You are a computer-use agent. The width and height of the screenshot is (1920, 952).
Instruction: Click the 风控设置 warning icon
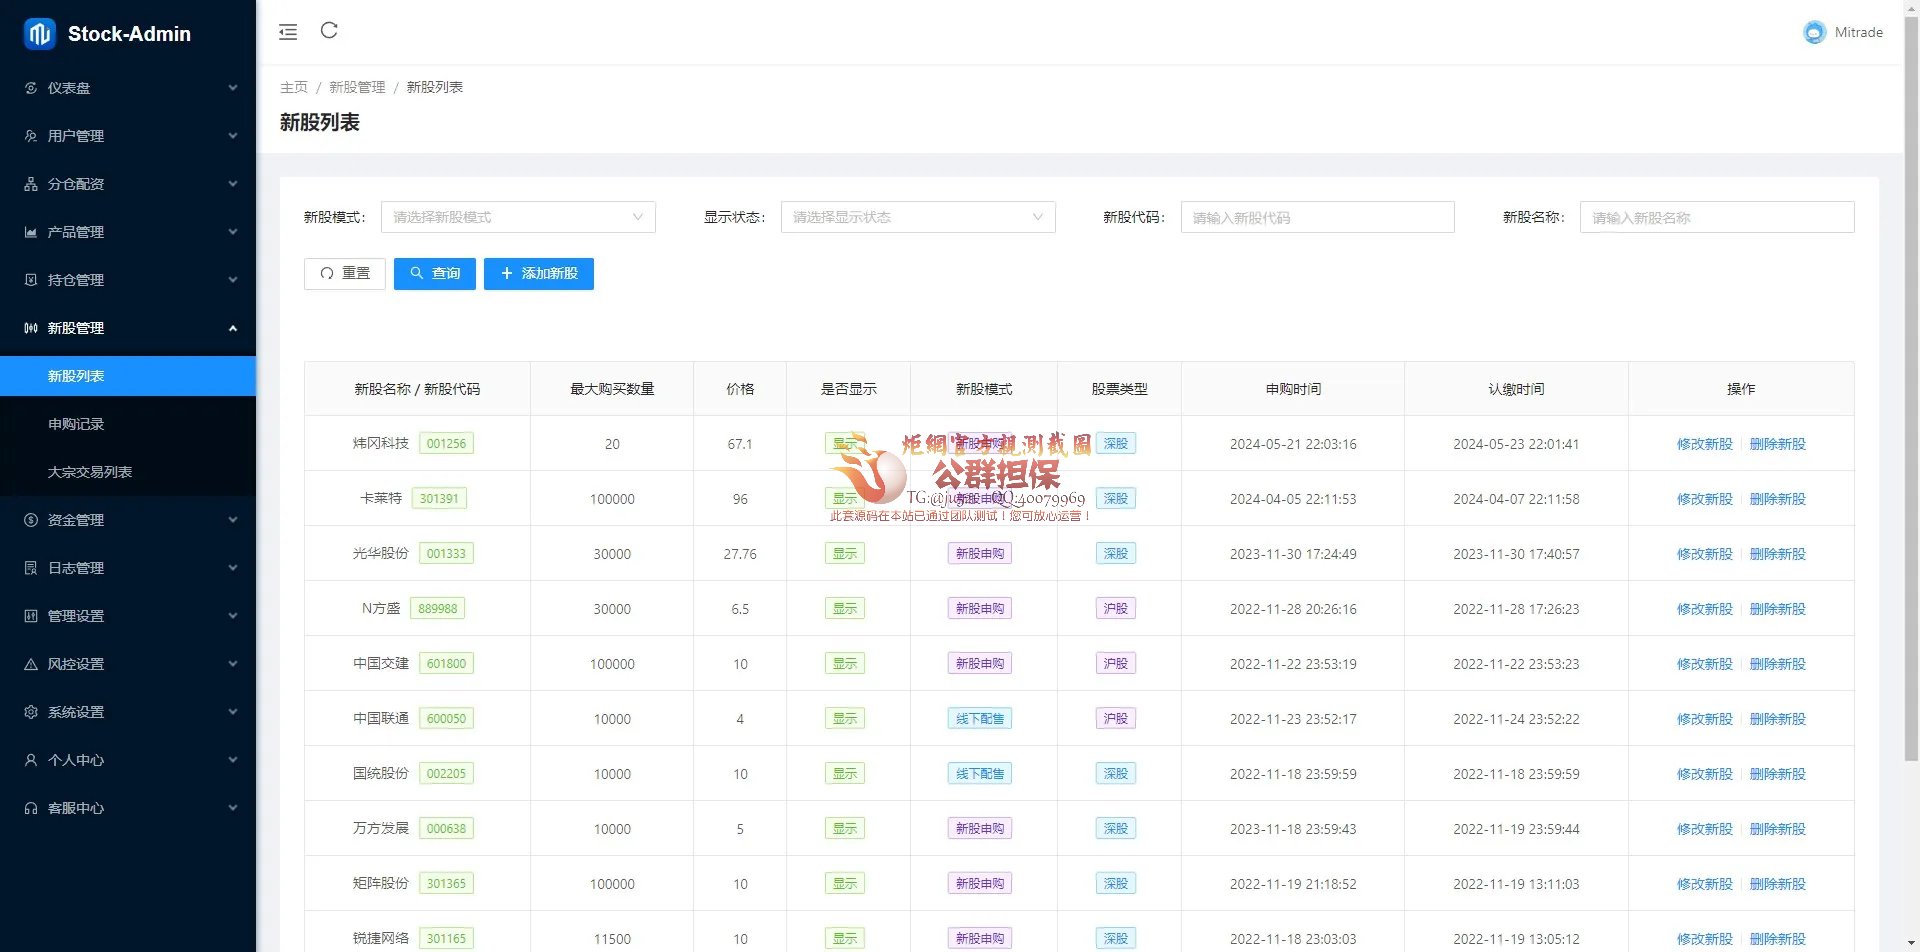(31, 664)
